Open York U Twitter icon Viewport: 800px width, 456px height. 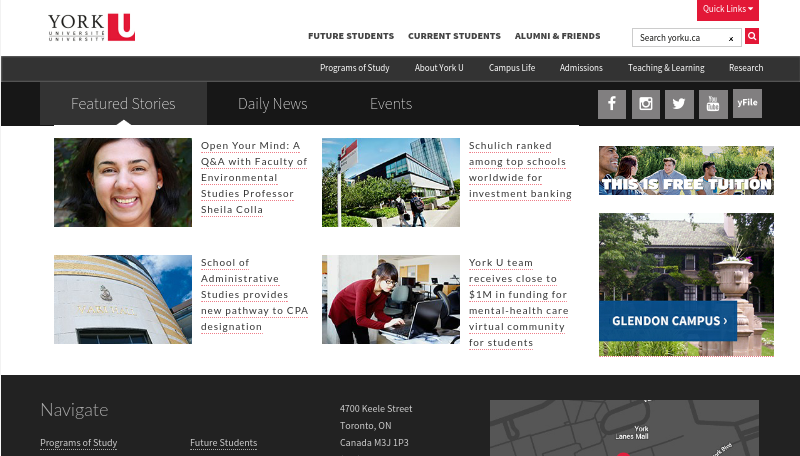679,104
